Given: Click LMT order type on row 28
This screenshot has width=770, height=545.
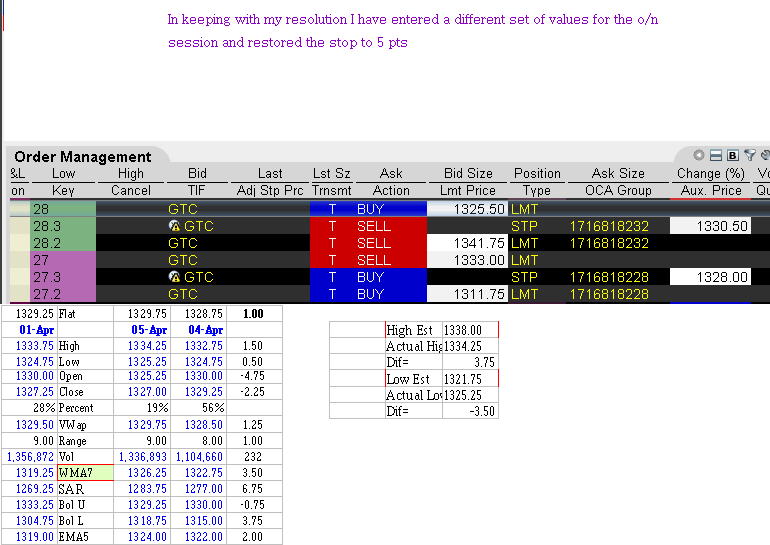Looking at the screenshot, I should click(x=524, y=209).
